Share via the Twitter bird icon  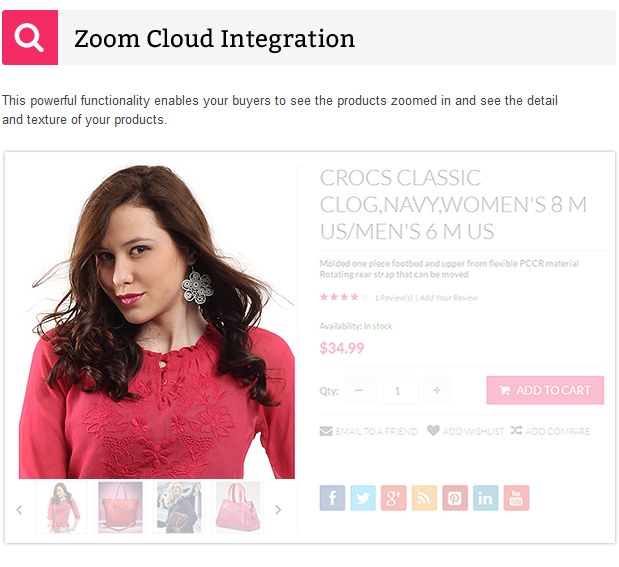pyautogui.click(x=363, y=498)
